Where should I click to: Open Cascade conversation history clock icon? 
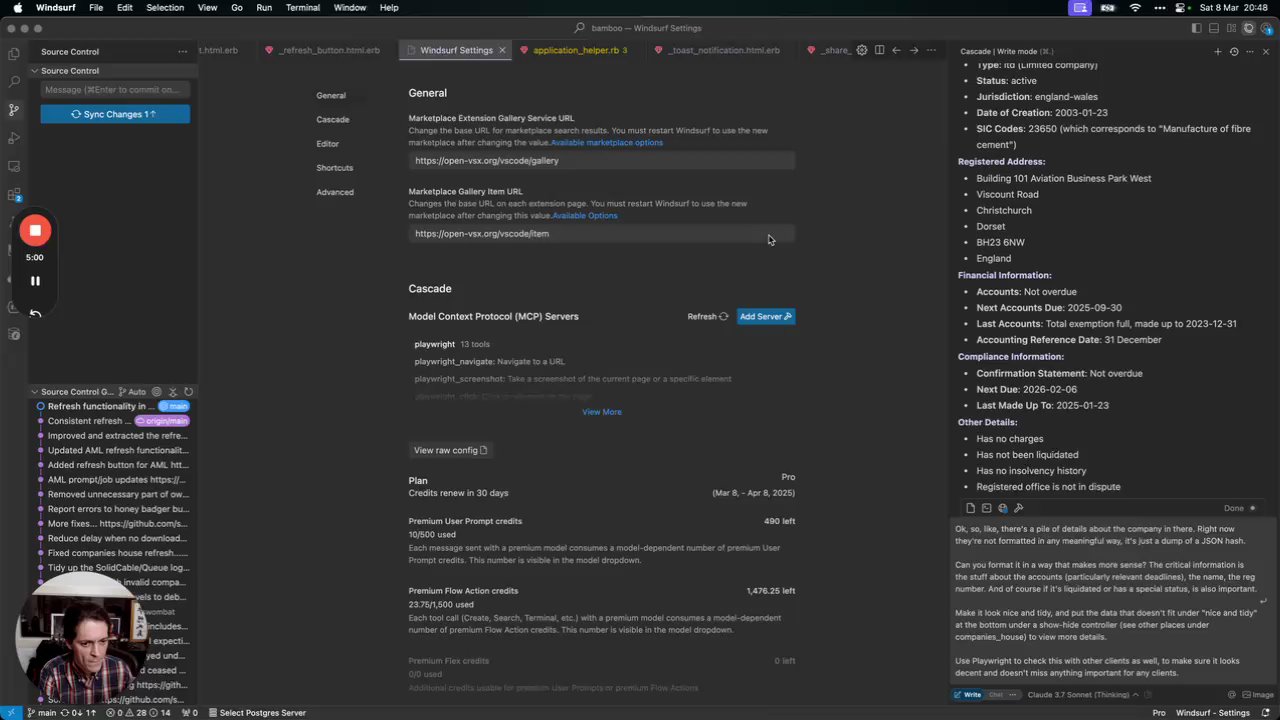click(x=1234, y=51)
